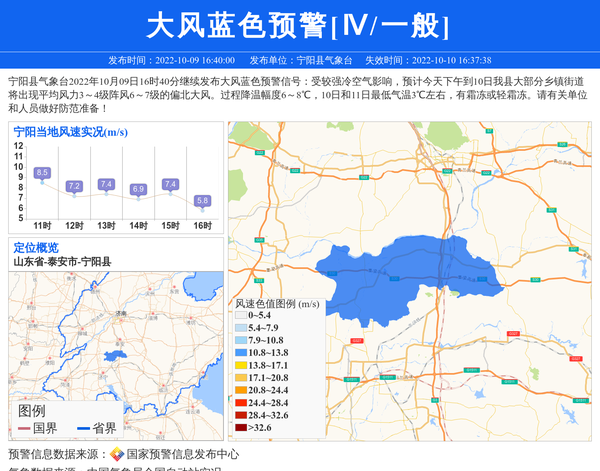Select the 0~5.4 legend swatch
This screenshot has height=471, width=600.
pos(240,316)
